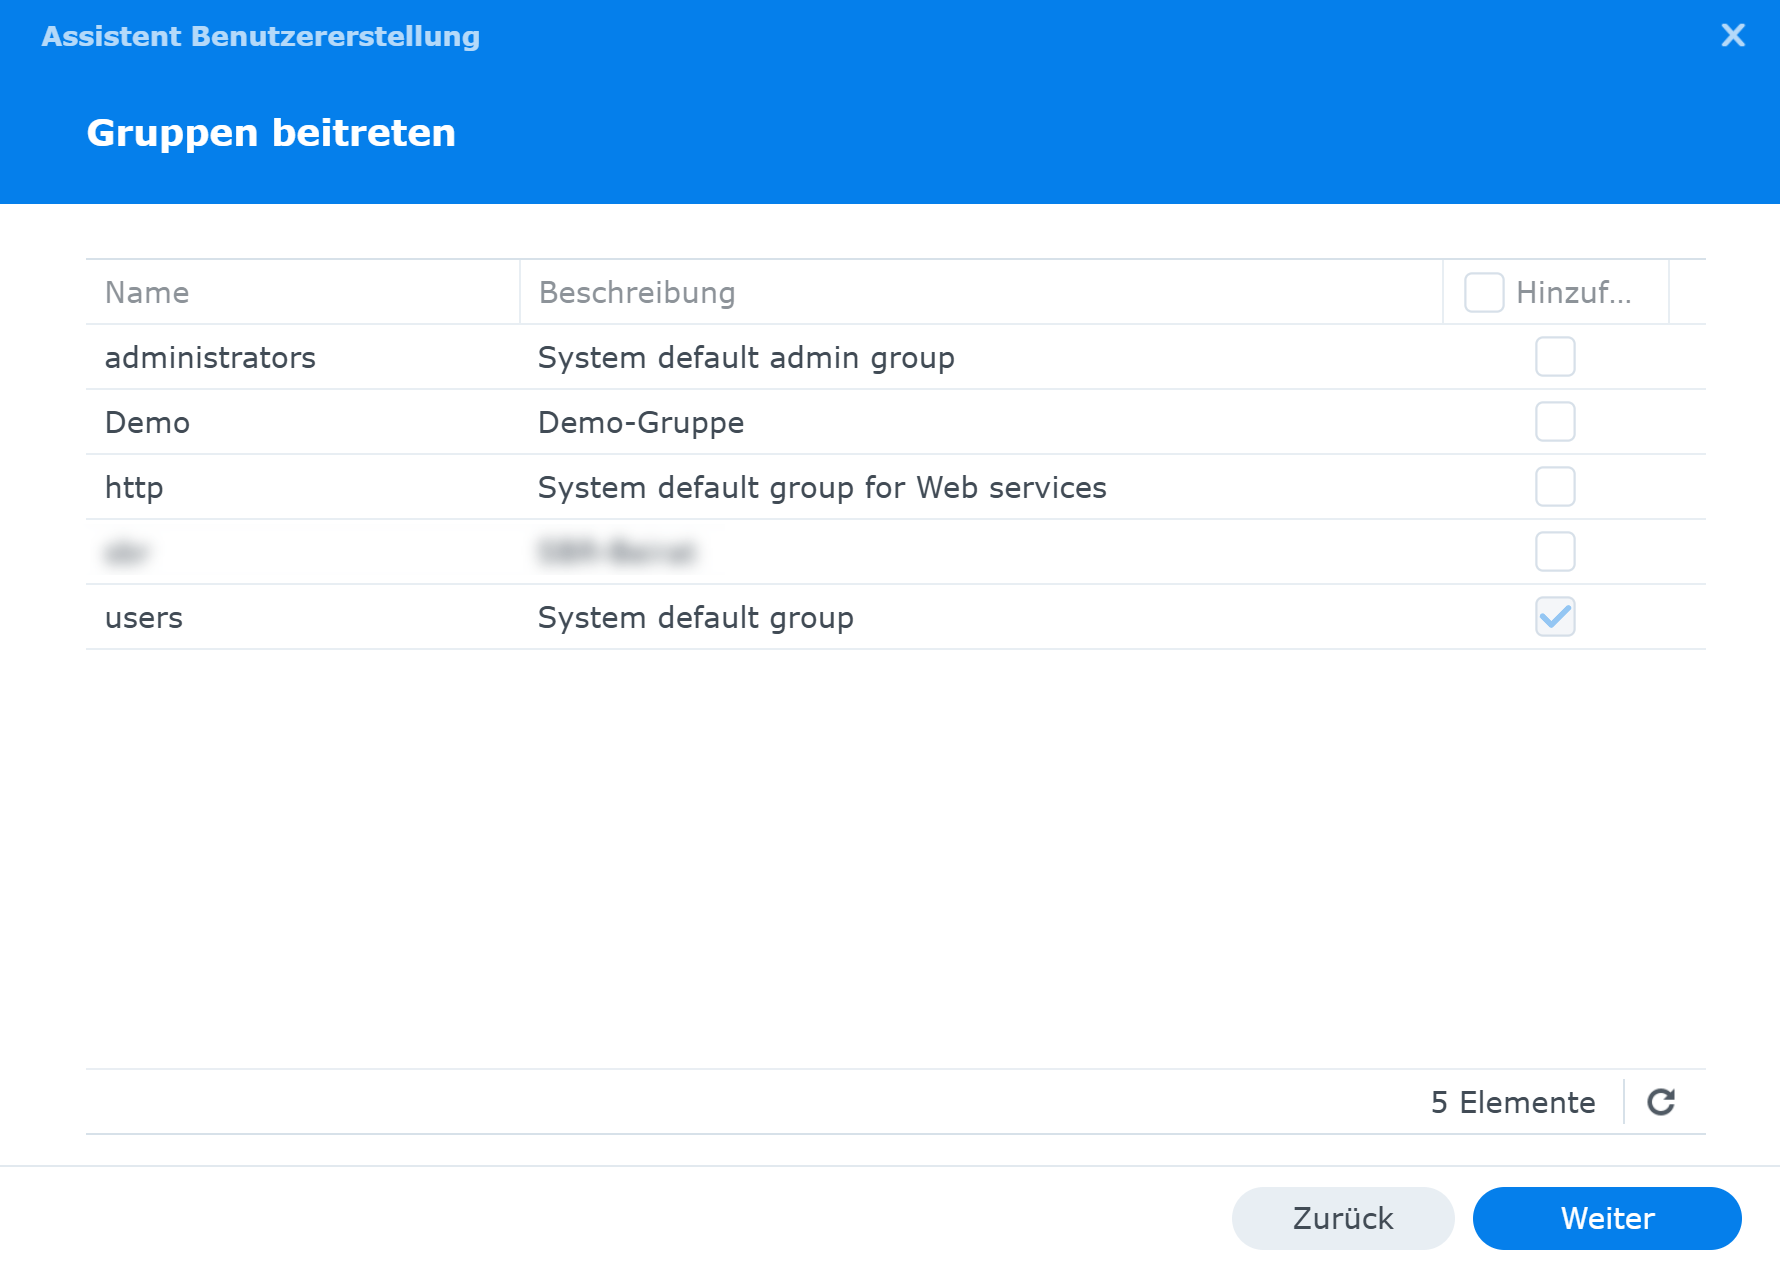Check the Demo group checkbox
The image size is (1780, 1272).
click(x=1555, y=422)
